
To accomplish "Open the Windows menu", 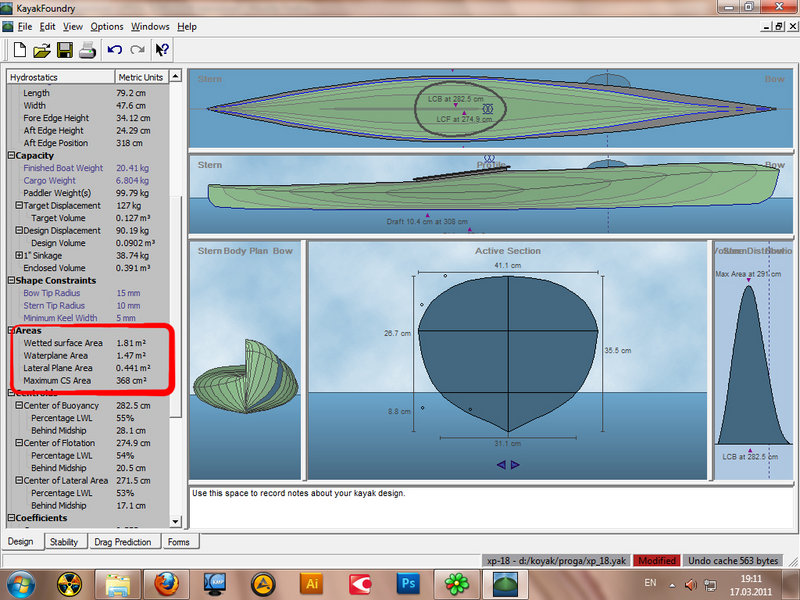I will point(150,27).
